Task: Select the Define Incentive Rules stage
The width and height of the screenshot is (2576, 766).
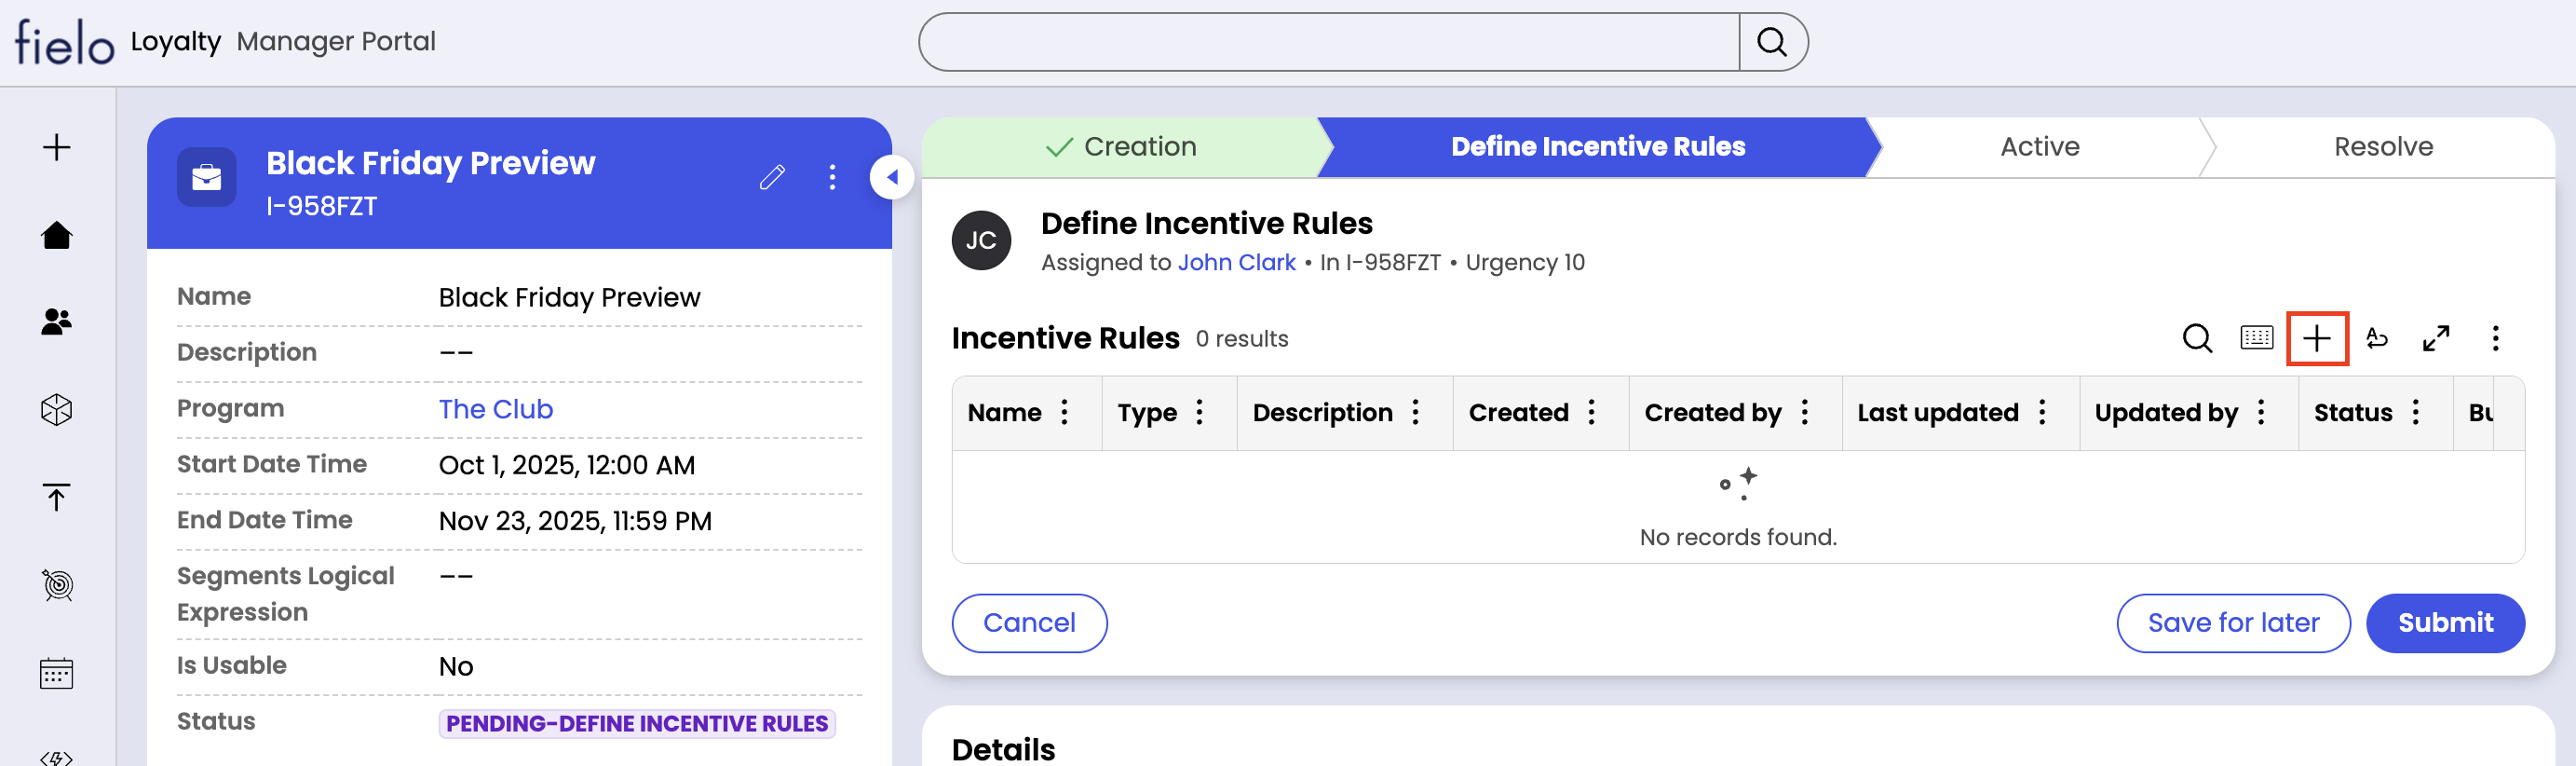Action: click(1598, 147)
